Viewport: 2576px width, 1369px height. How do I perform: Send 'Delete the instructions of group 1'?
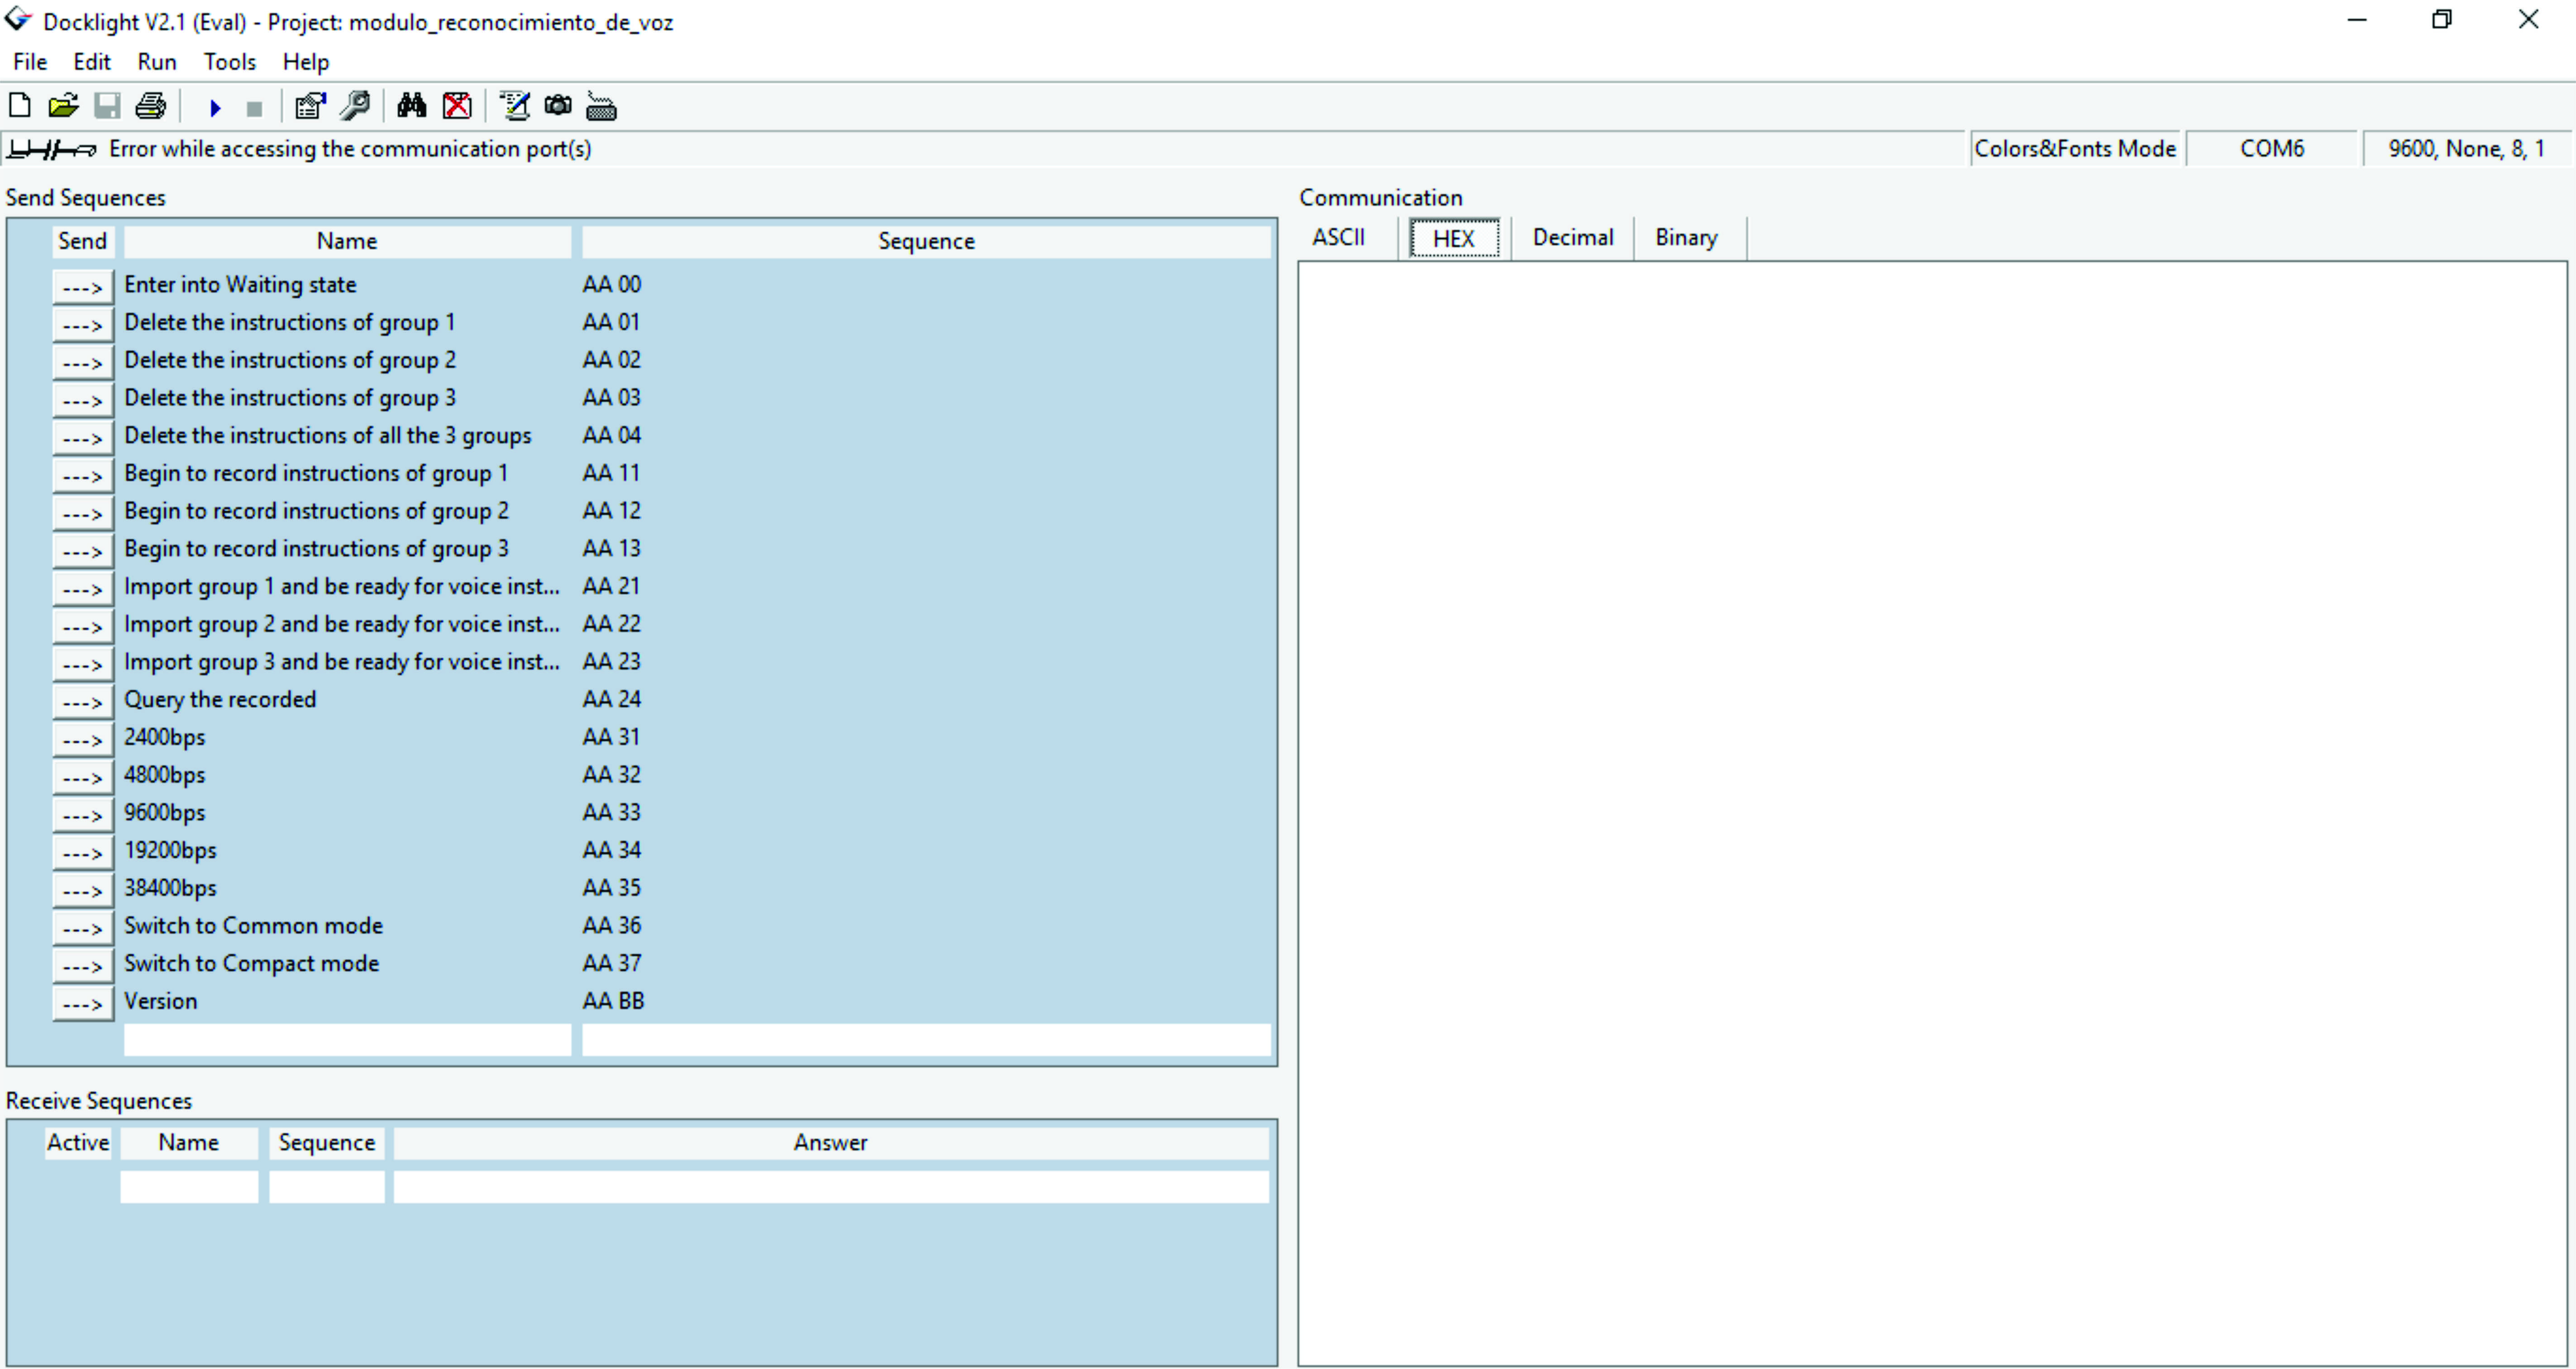(x=83, y=324)
